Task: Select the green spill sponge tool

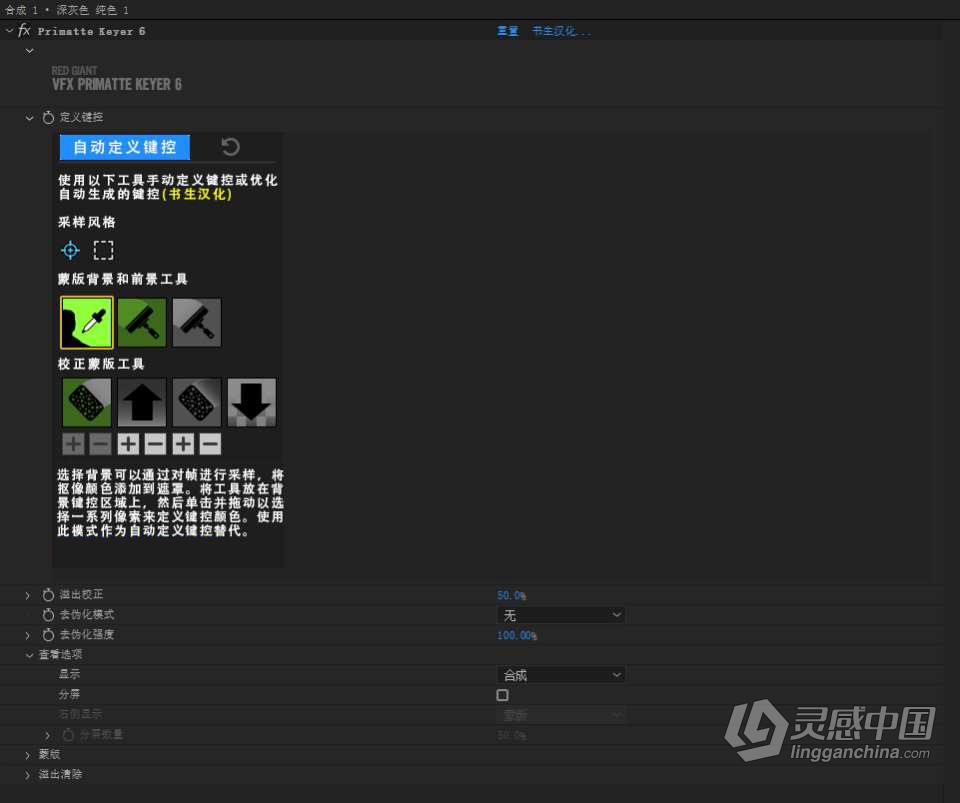Action: [87, 402]
